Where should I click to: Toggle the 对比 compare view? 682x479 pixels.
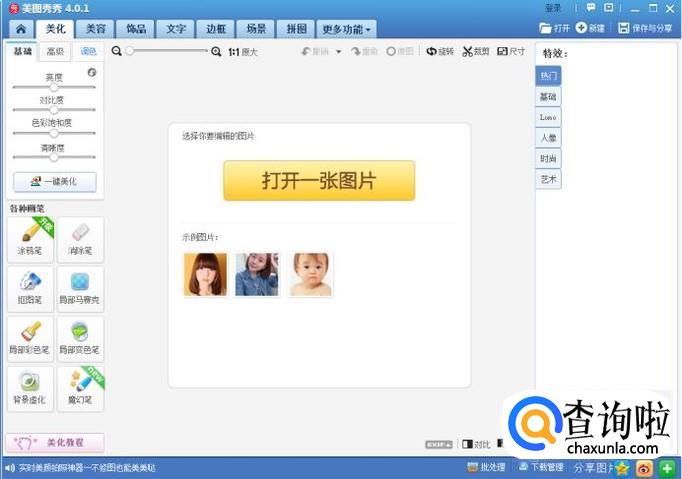[476, 444]
